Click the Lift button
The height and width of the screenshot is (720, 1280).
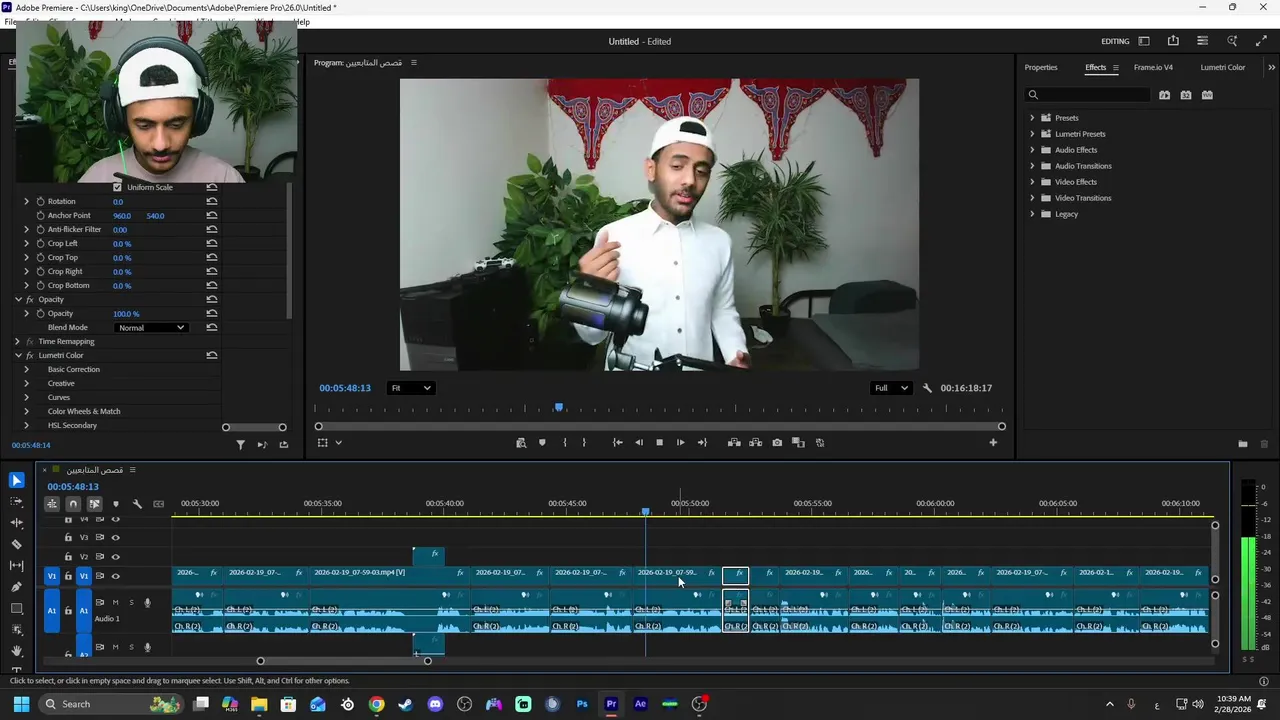tap(734, 443)
